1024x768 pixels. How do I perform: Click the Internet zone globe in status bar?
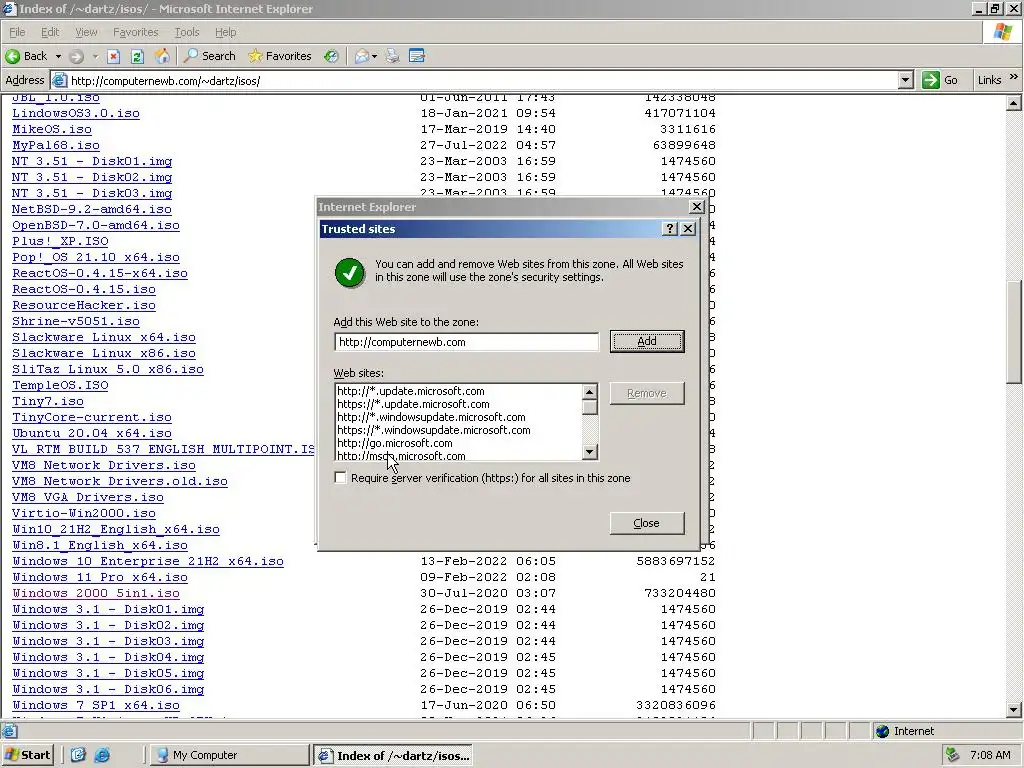coord(882,731)
